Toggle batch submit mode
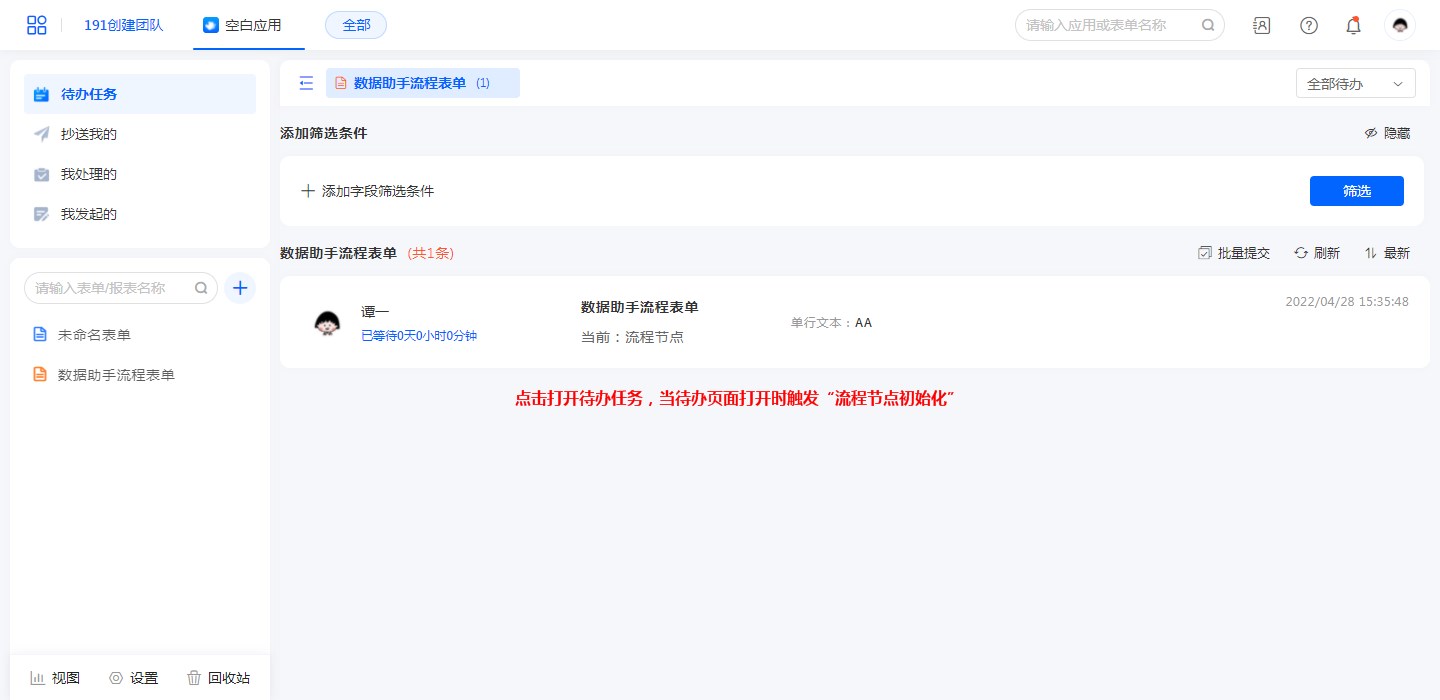 [x=1234, y=253]
